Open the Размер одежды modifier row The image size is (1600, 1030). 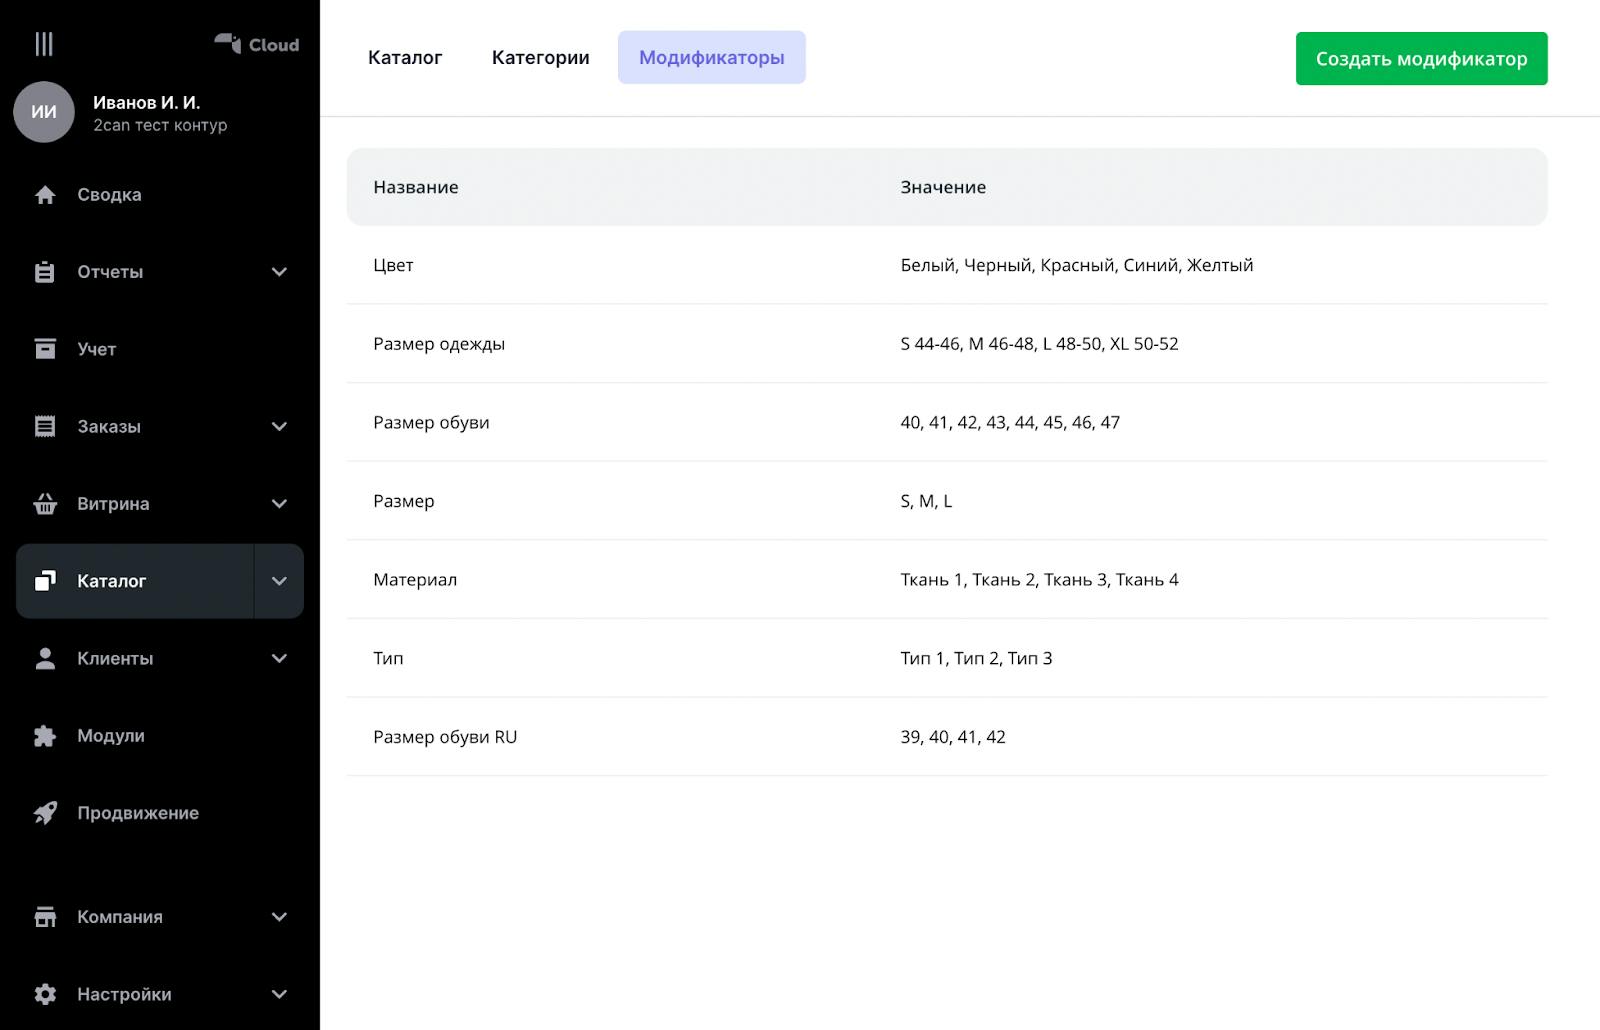[947, 344]
